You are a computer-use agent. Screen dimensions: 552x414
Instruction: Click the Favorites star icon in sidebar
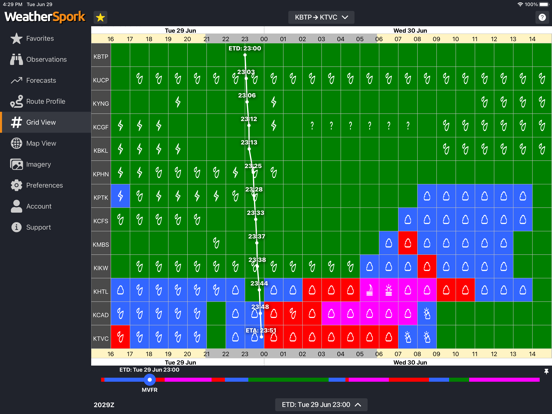[16, 38]
